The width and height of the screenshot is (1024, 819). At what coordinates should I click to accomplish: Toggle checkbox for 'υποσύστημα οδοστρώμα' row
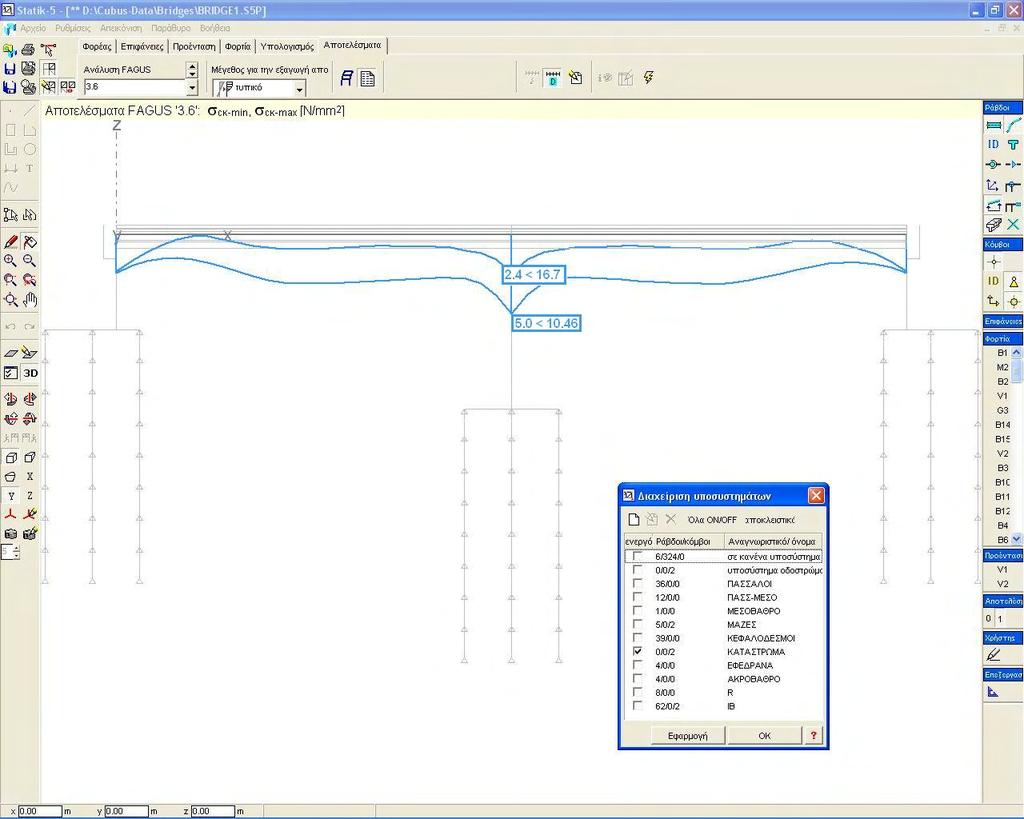coord(637,570)
